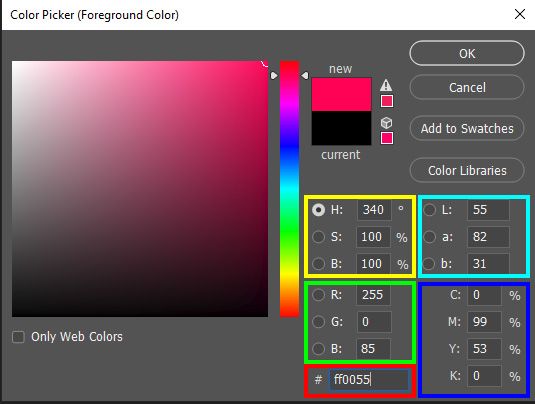Select the closest in-gamut color swatch
535x404 pixels.
coord(387,101)
